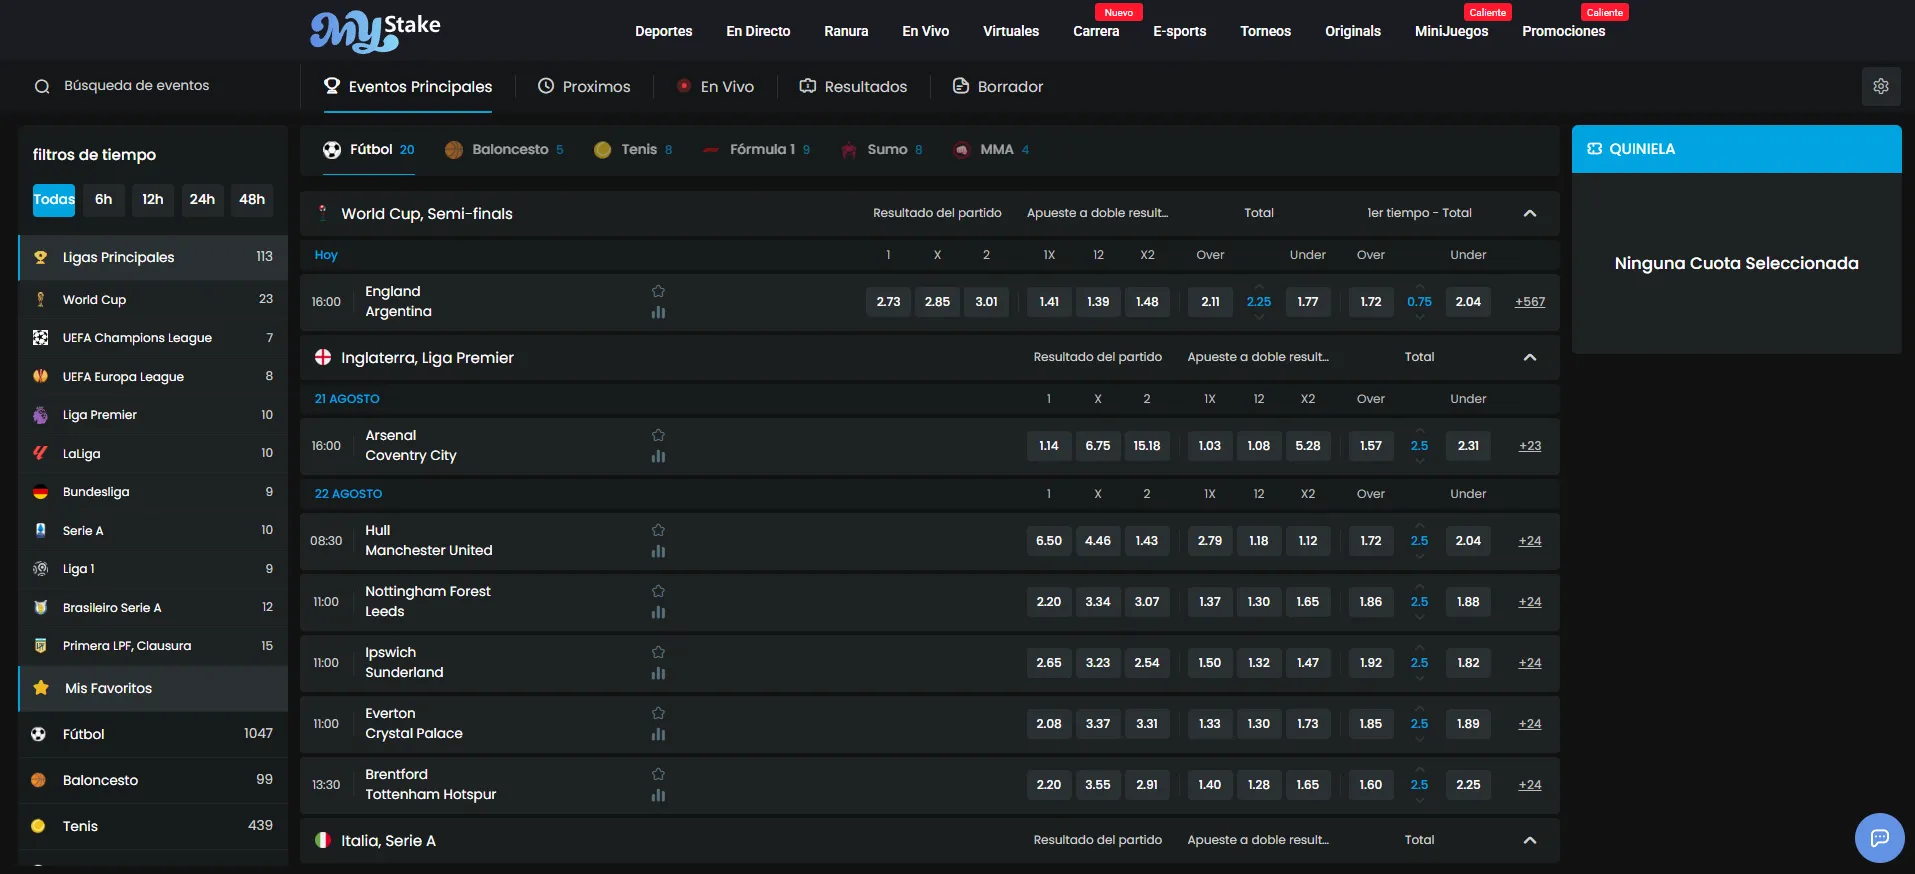Open Fútbol category with 1047 events
This screenshot has width=1915, height=874.
click(153, 734)
